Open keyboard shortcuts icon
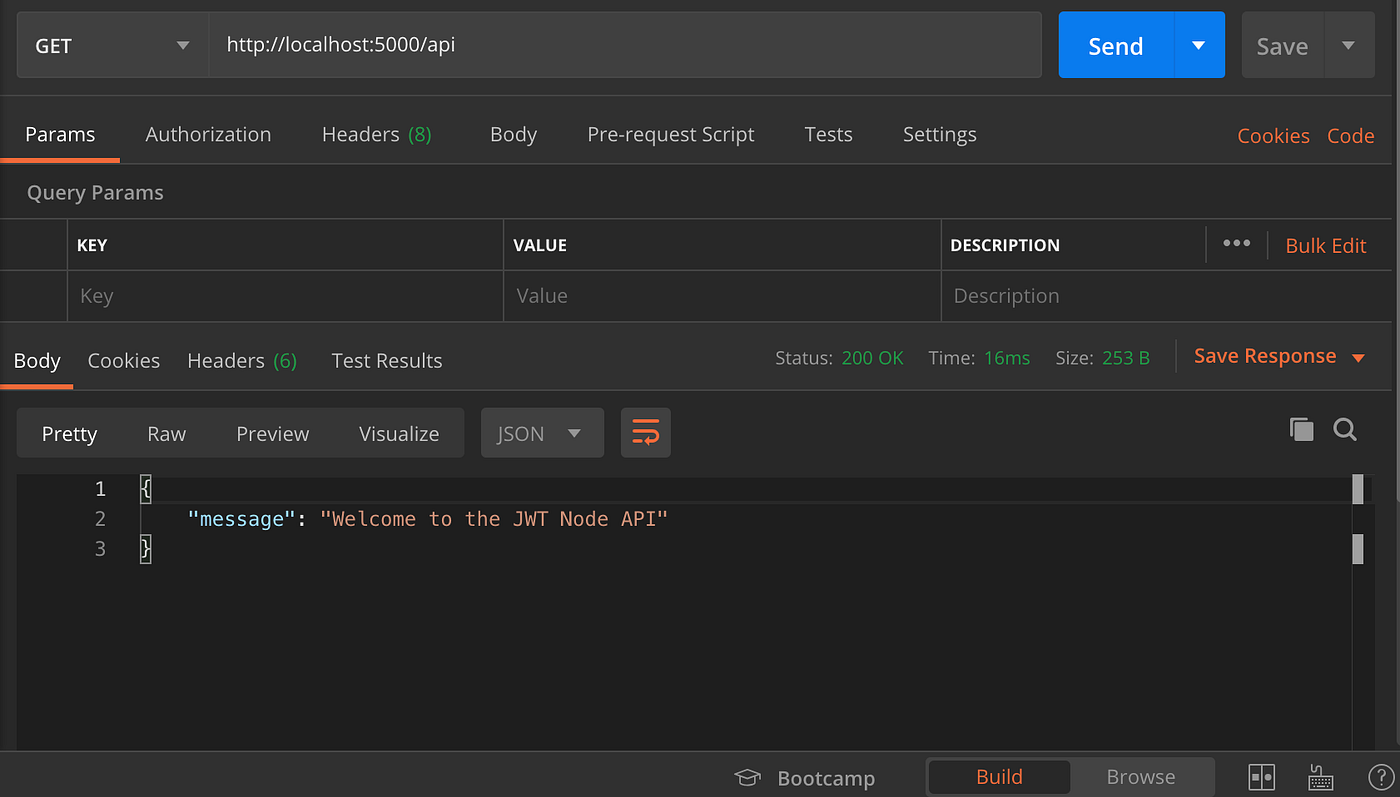This screenshot has height=797, width=1400. tap(1321, 777)
